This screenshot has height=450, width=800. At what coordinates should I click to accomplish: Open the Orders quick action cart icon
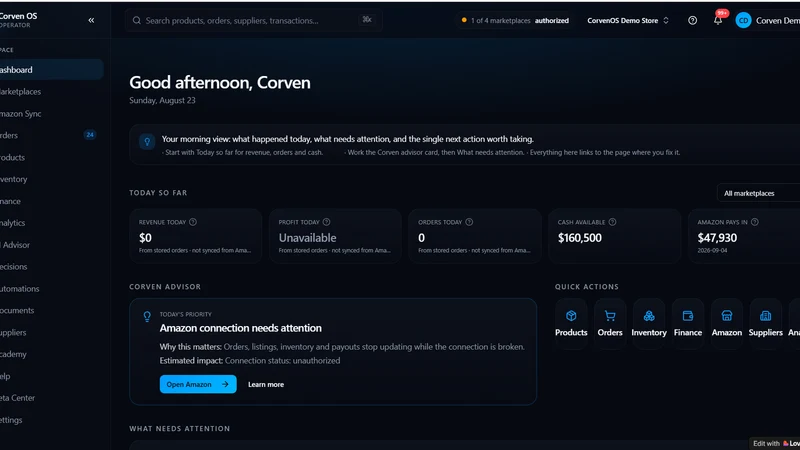click(610, 316)
